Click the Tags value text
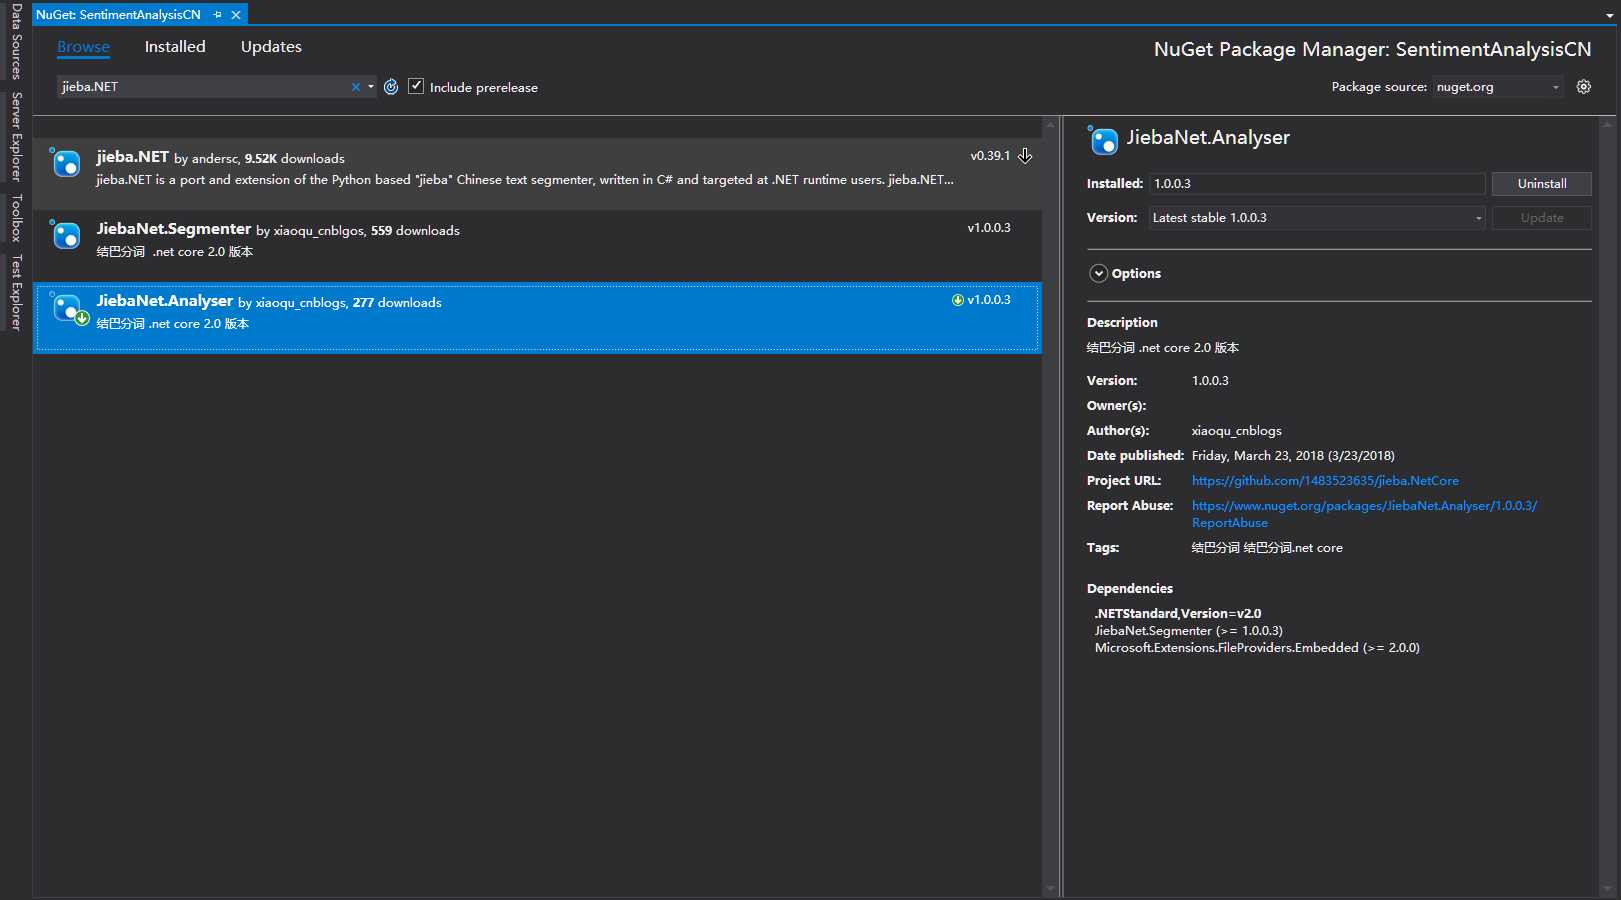The width and height of the screenshot is (1621, 900). pyautogui.click(x=1267, y=548)
